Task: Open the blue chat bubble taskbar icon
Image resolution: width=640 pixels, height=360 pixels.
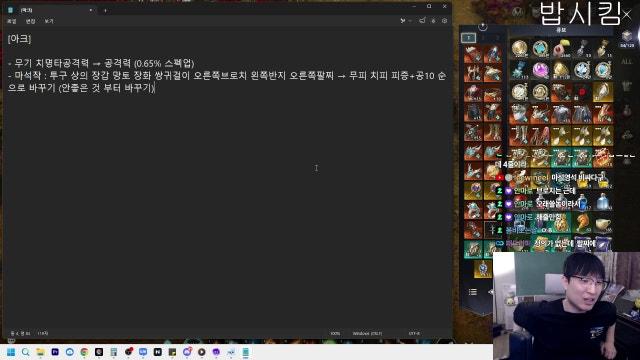Action: click(x=143, y=352)
